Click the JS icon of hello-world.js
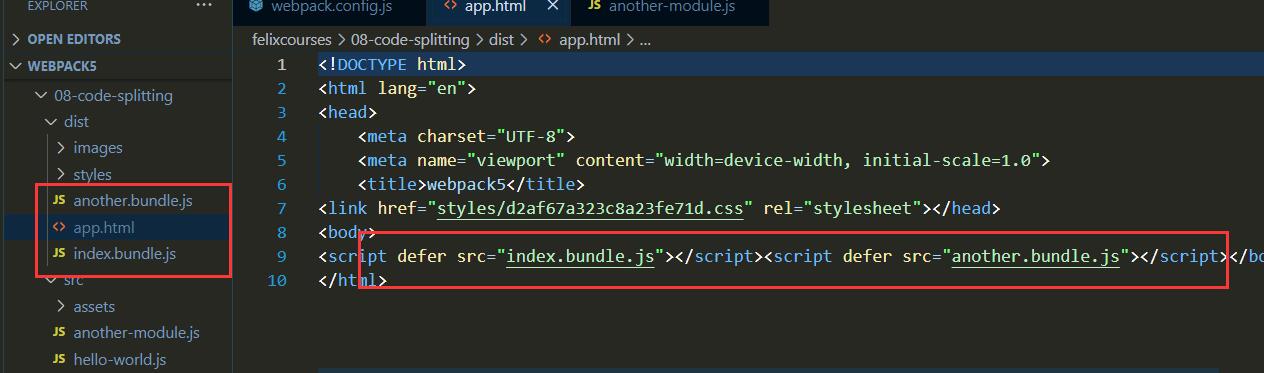The height and width of the screenshot is (373, 1264). (59, 359)
